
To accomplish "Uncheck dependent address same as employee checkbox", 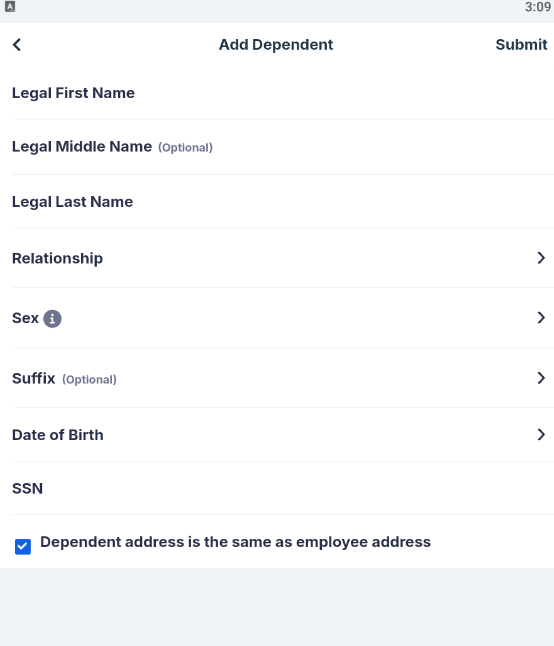I will coord(23,547).
